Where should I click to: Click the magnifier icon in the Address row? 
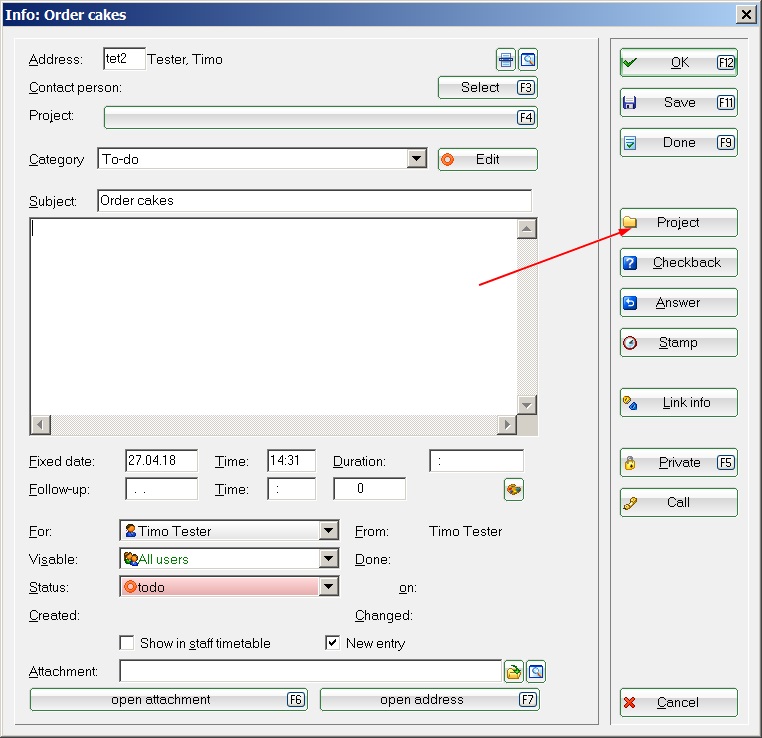(x=528, y=60)
